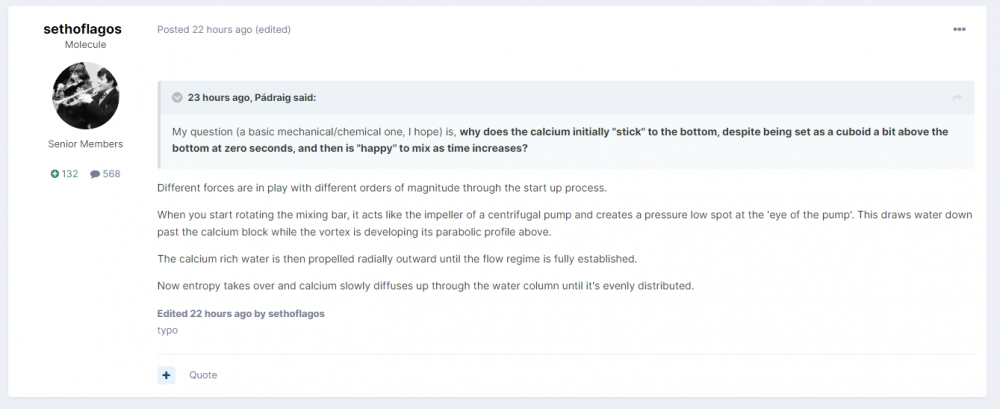Collapse the quoted Pádraig block with the chevron
This screenshot has width=1000, height=409.
tap(177, 98)
